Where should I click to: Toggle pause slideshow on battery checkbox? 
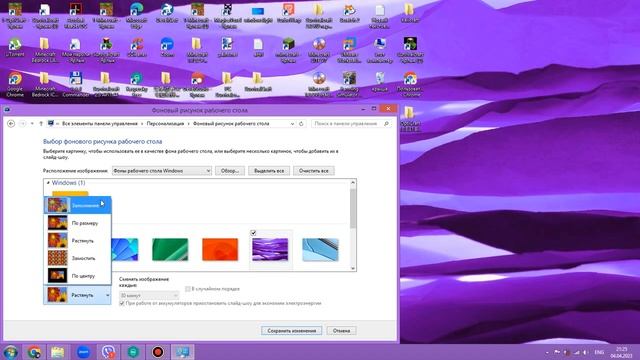click(122, 303)
